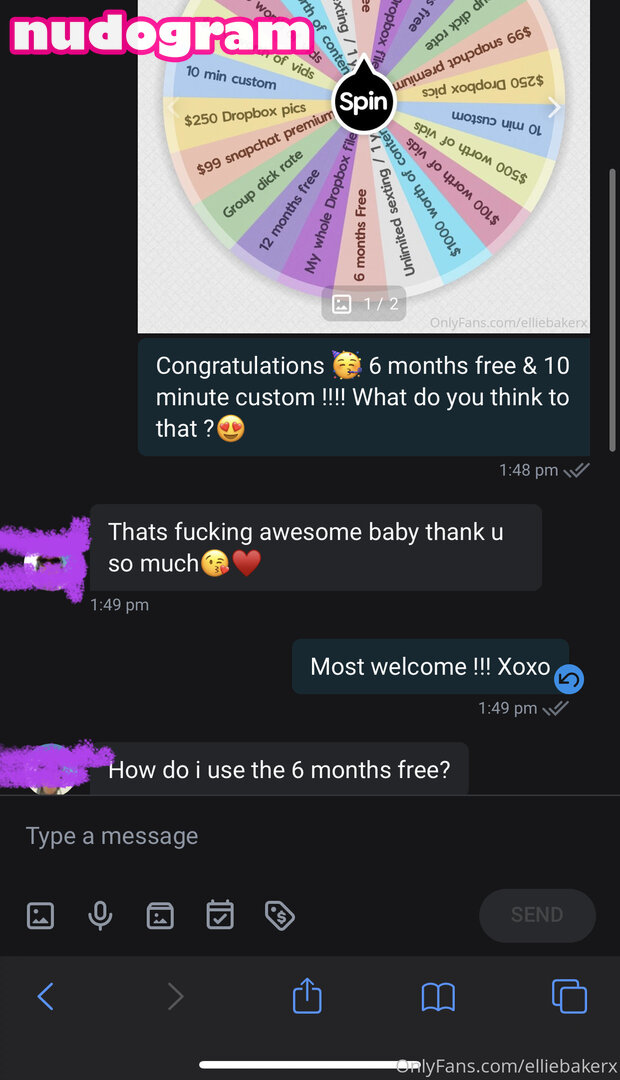Tap the Type a message field
The width and height of the screenshot is (620, 1080).
click(x=310, y=836)
